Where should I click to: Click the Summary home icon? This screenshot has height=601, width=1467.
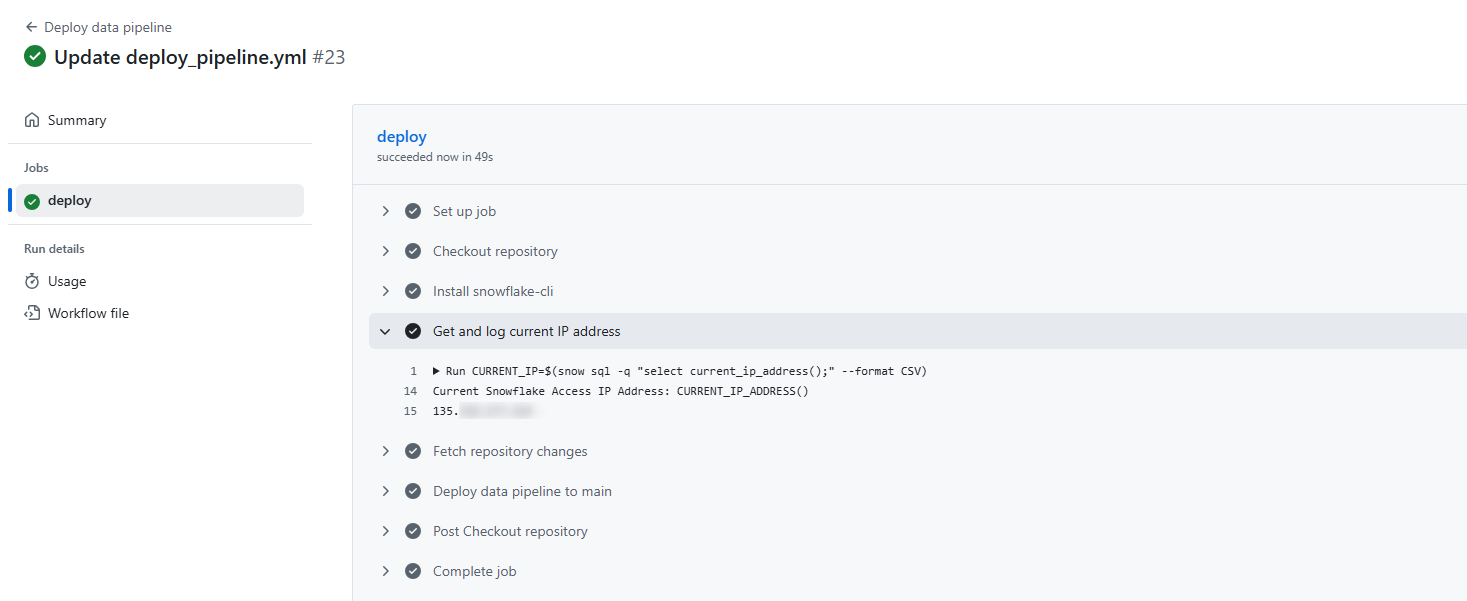tap(32, 120)
